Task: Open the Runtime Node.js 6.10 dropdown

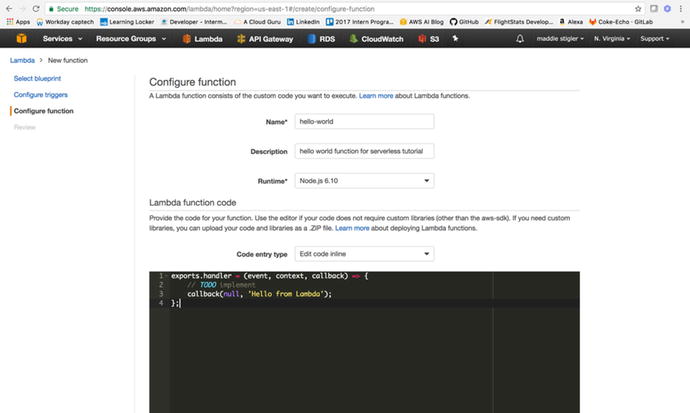Action: click(364, 181)
